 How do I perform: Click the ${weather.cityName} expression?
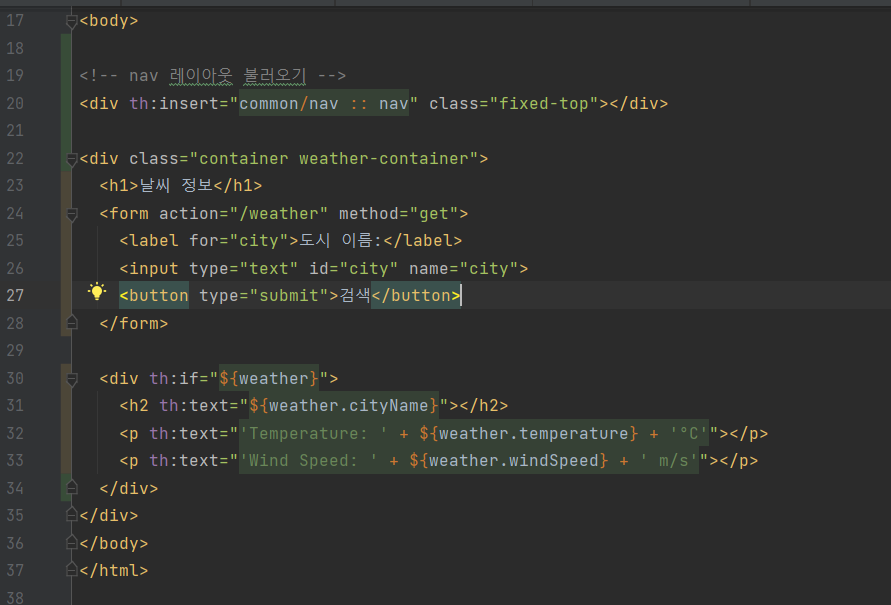point(344,406)
